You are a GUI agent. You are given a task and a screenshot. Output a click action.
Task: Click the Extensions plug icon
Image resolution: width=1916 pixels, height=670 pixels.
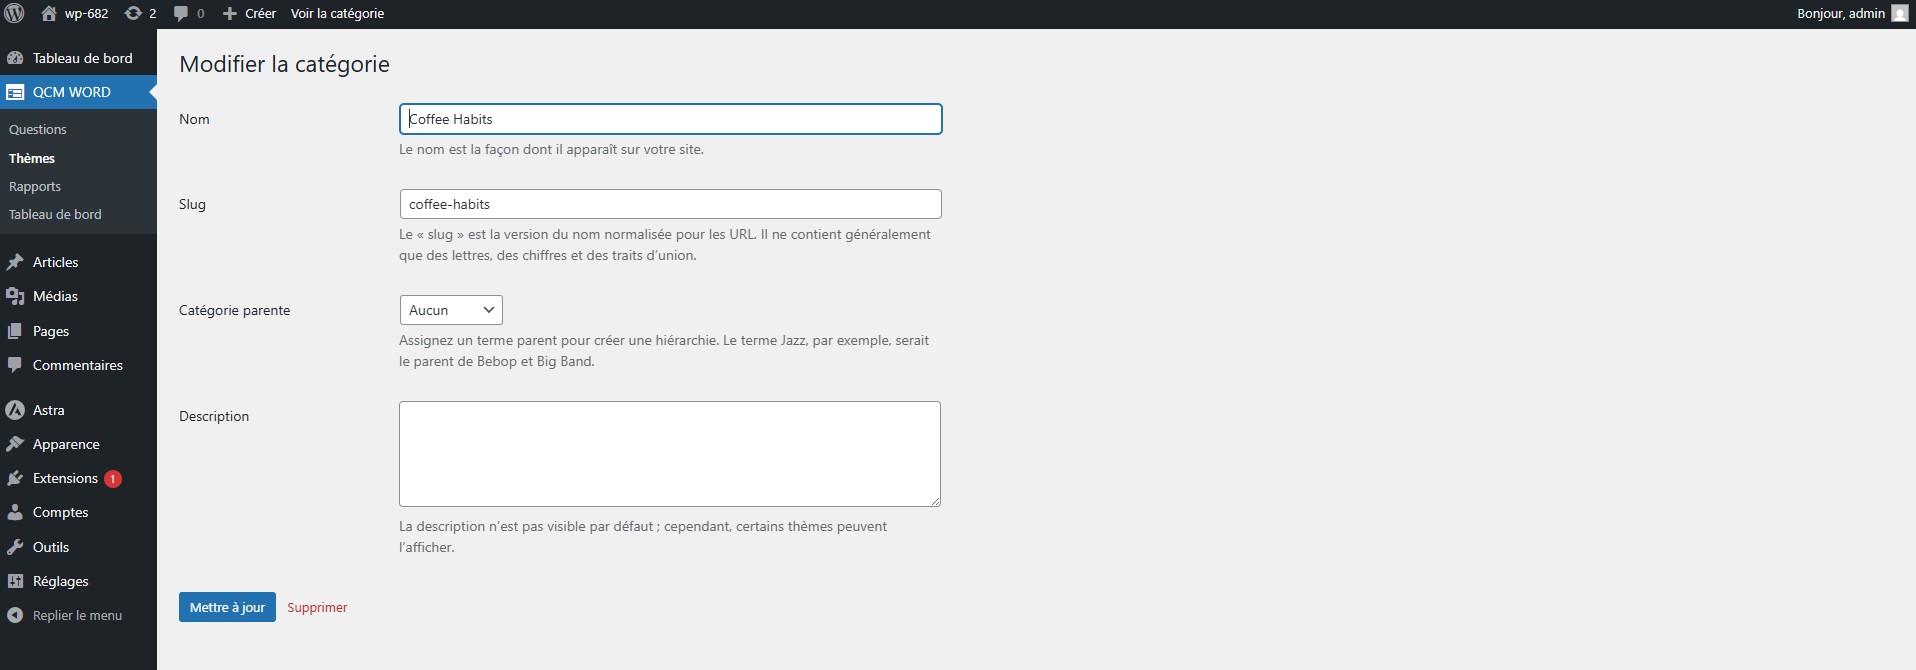click(x=15, y=478)
